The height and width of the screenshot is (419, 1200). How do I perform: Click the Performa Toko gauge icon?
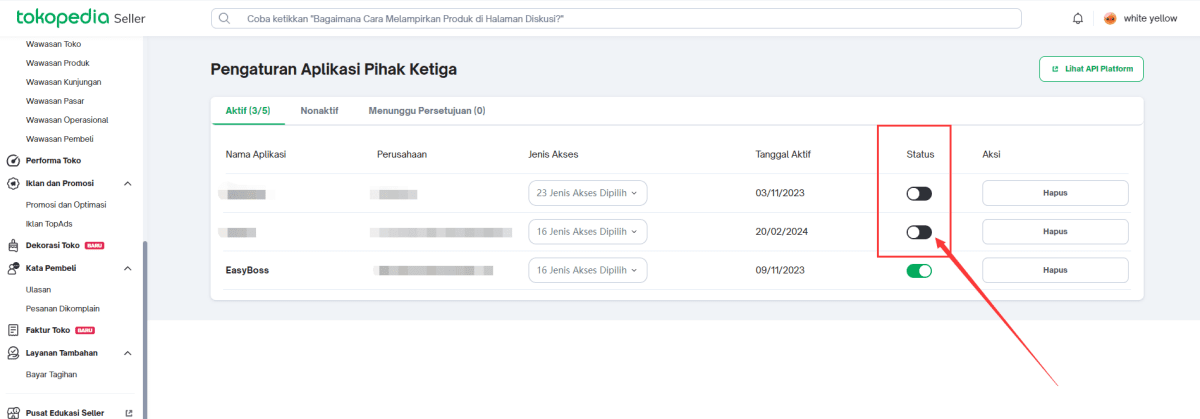[13, 160]
